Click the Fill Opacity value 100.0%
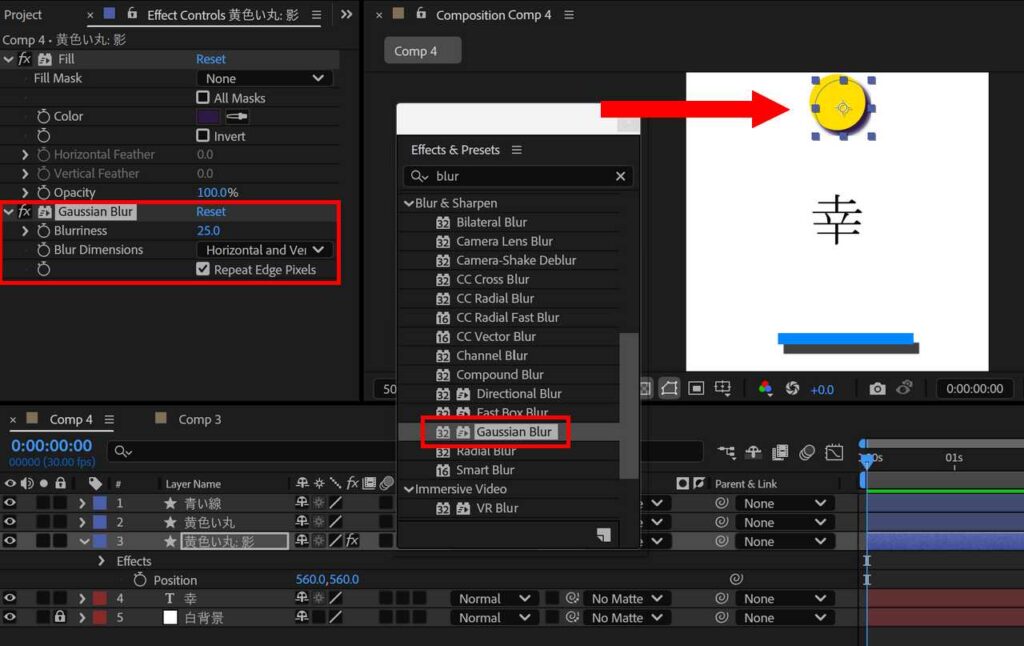 [217, 193]
